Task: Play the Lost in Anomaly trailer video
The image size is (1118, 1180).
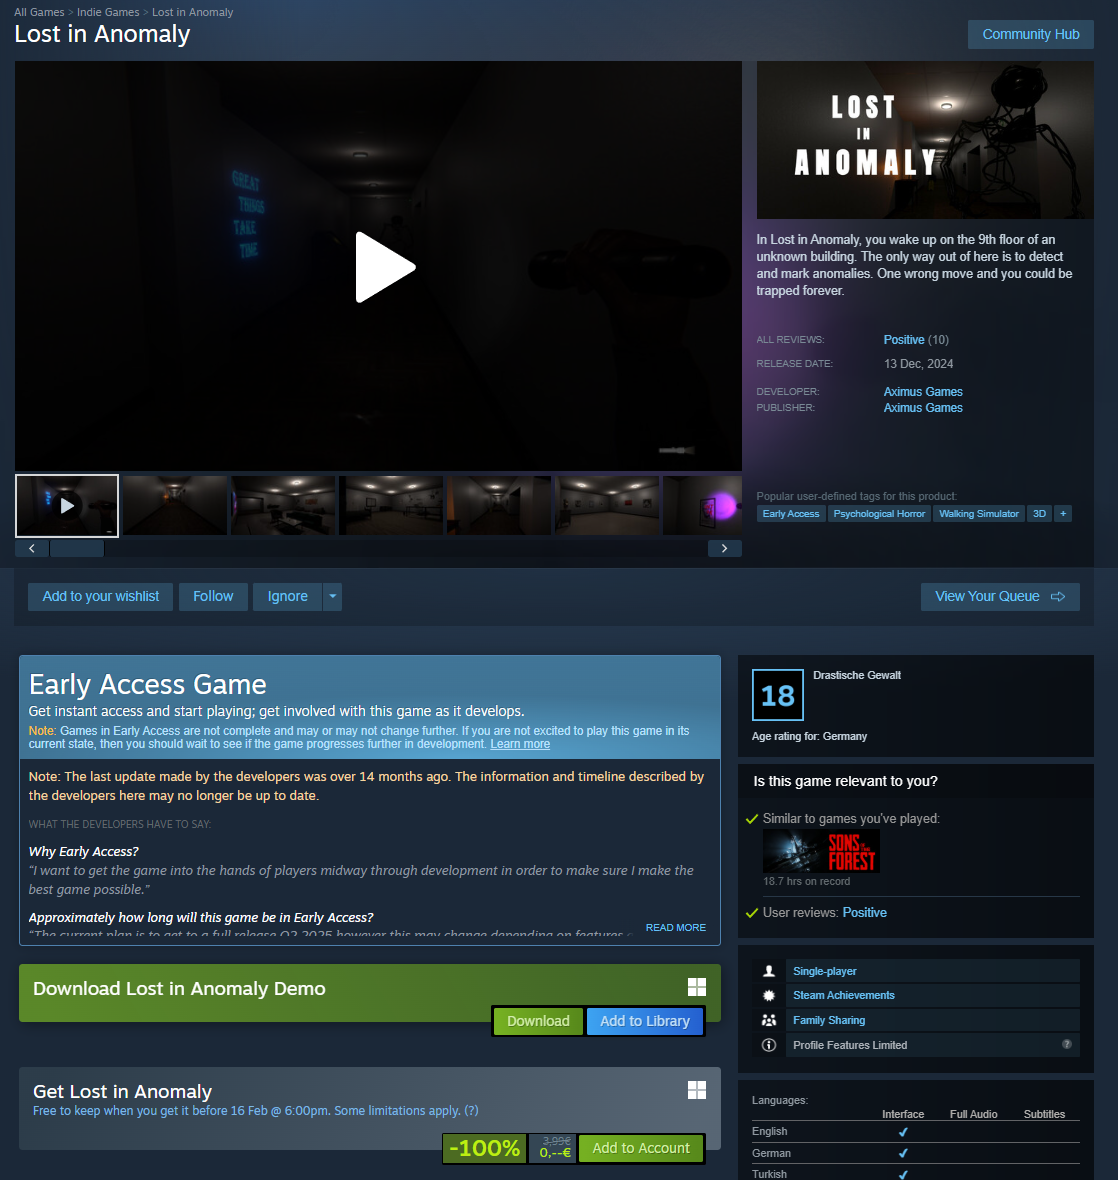Action: (385, 267)
